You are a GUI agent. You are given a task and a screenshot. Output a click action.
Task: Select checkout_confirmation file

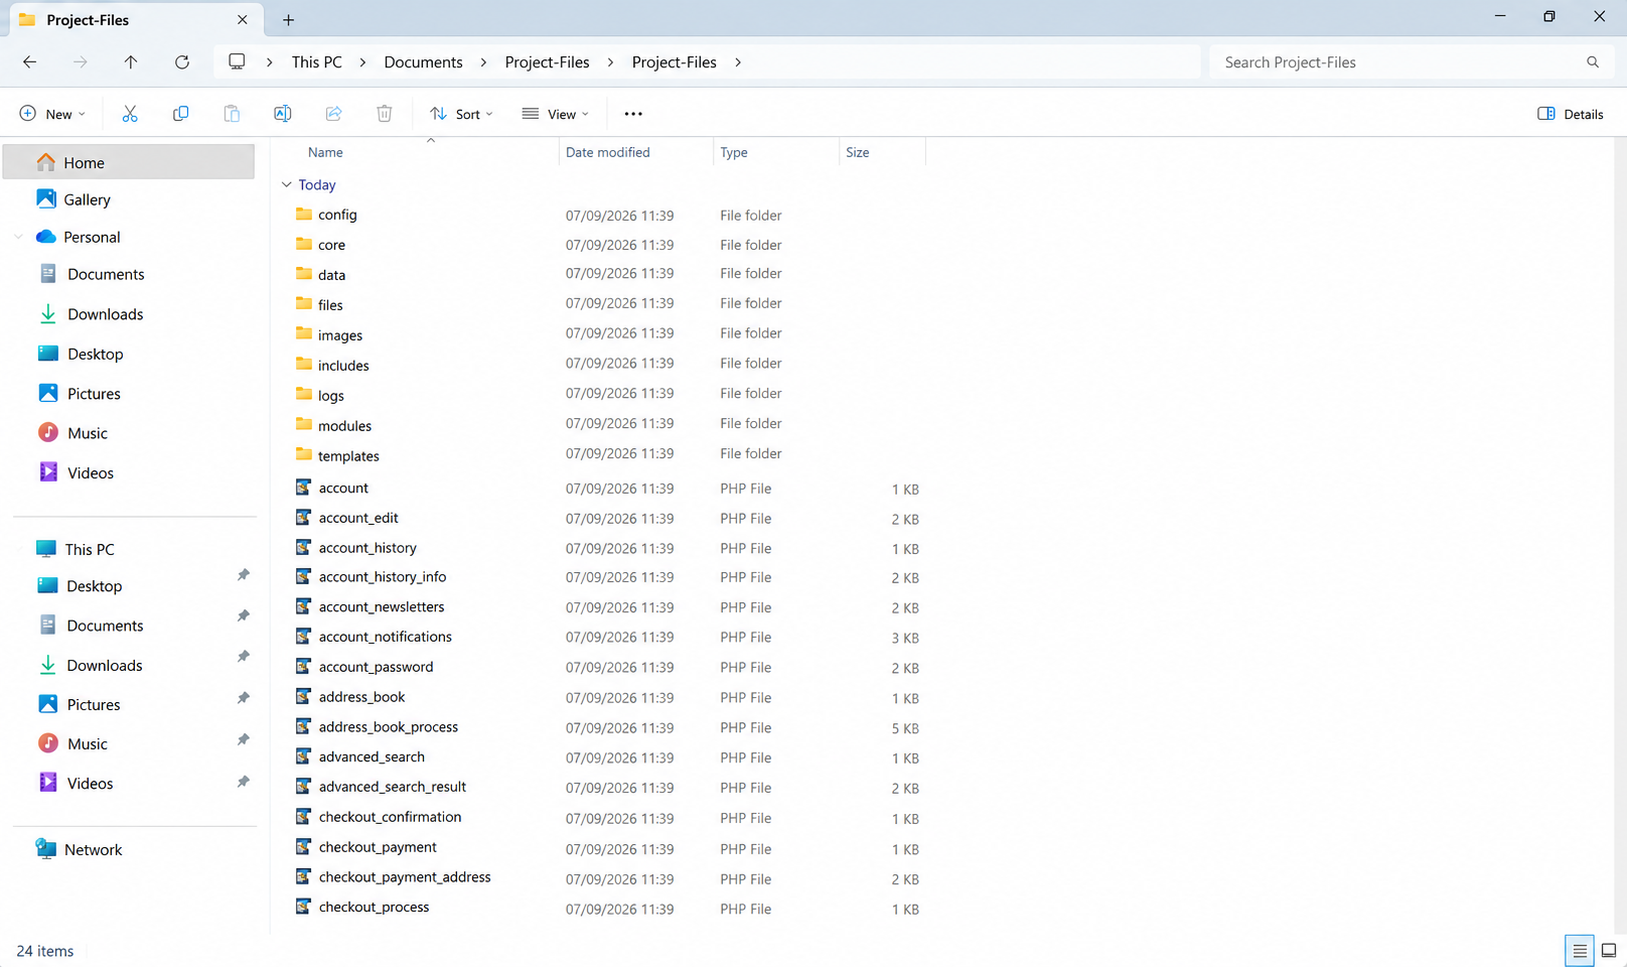click(390, 817)
